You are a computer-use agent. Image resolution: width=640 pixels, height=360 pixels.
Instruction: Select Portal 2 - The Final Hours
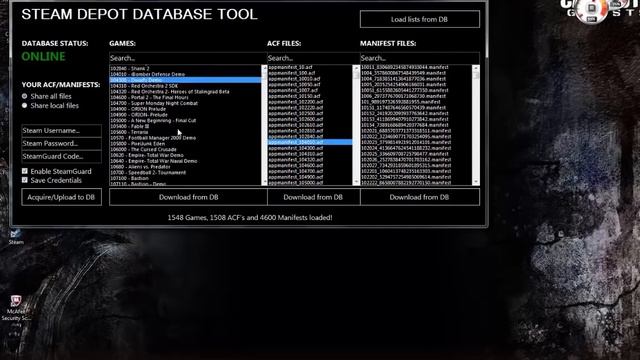(185, 98)
